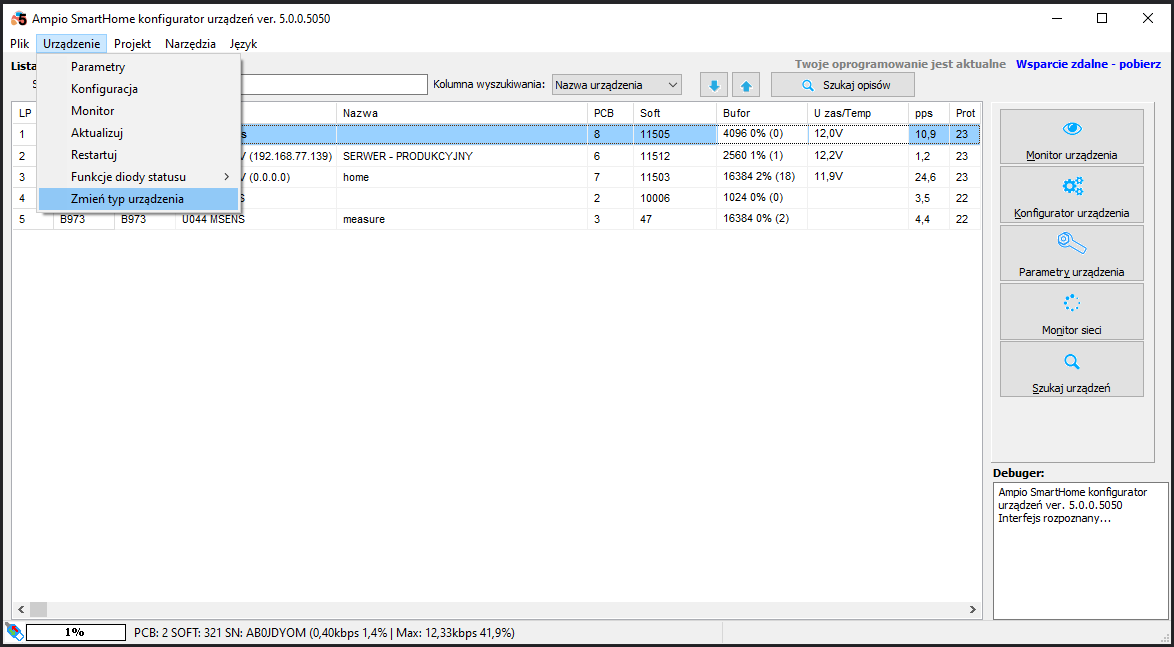Viewport: 1174px width, 647px height.
Task: Select Parametry from the menu
Action: point(139,67)
